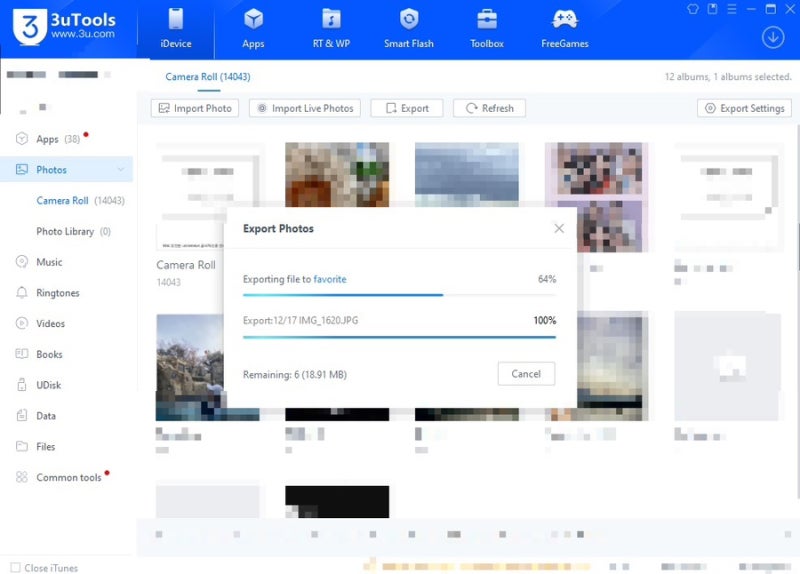The width and height of the screenshot is (800, 574).
Task: Click the Export Settings gear icon
Action: (710, 108)
